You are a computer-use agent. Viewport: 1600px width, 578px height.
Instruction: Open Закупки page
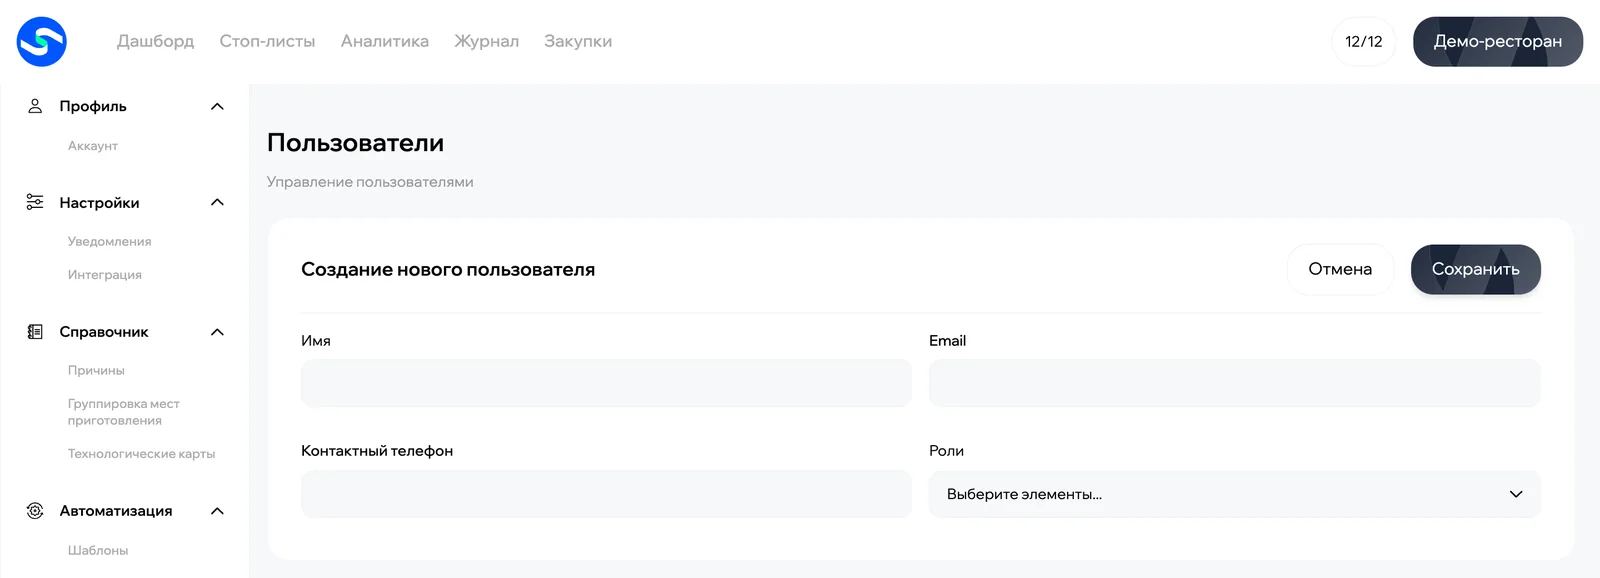coord(578,41)
